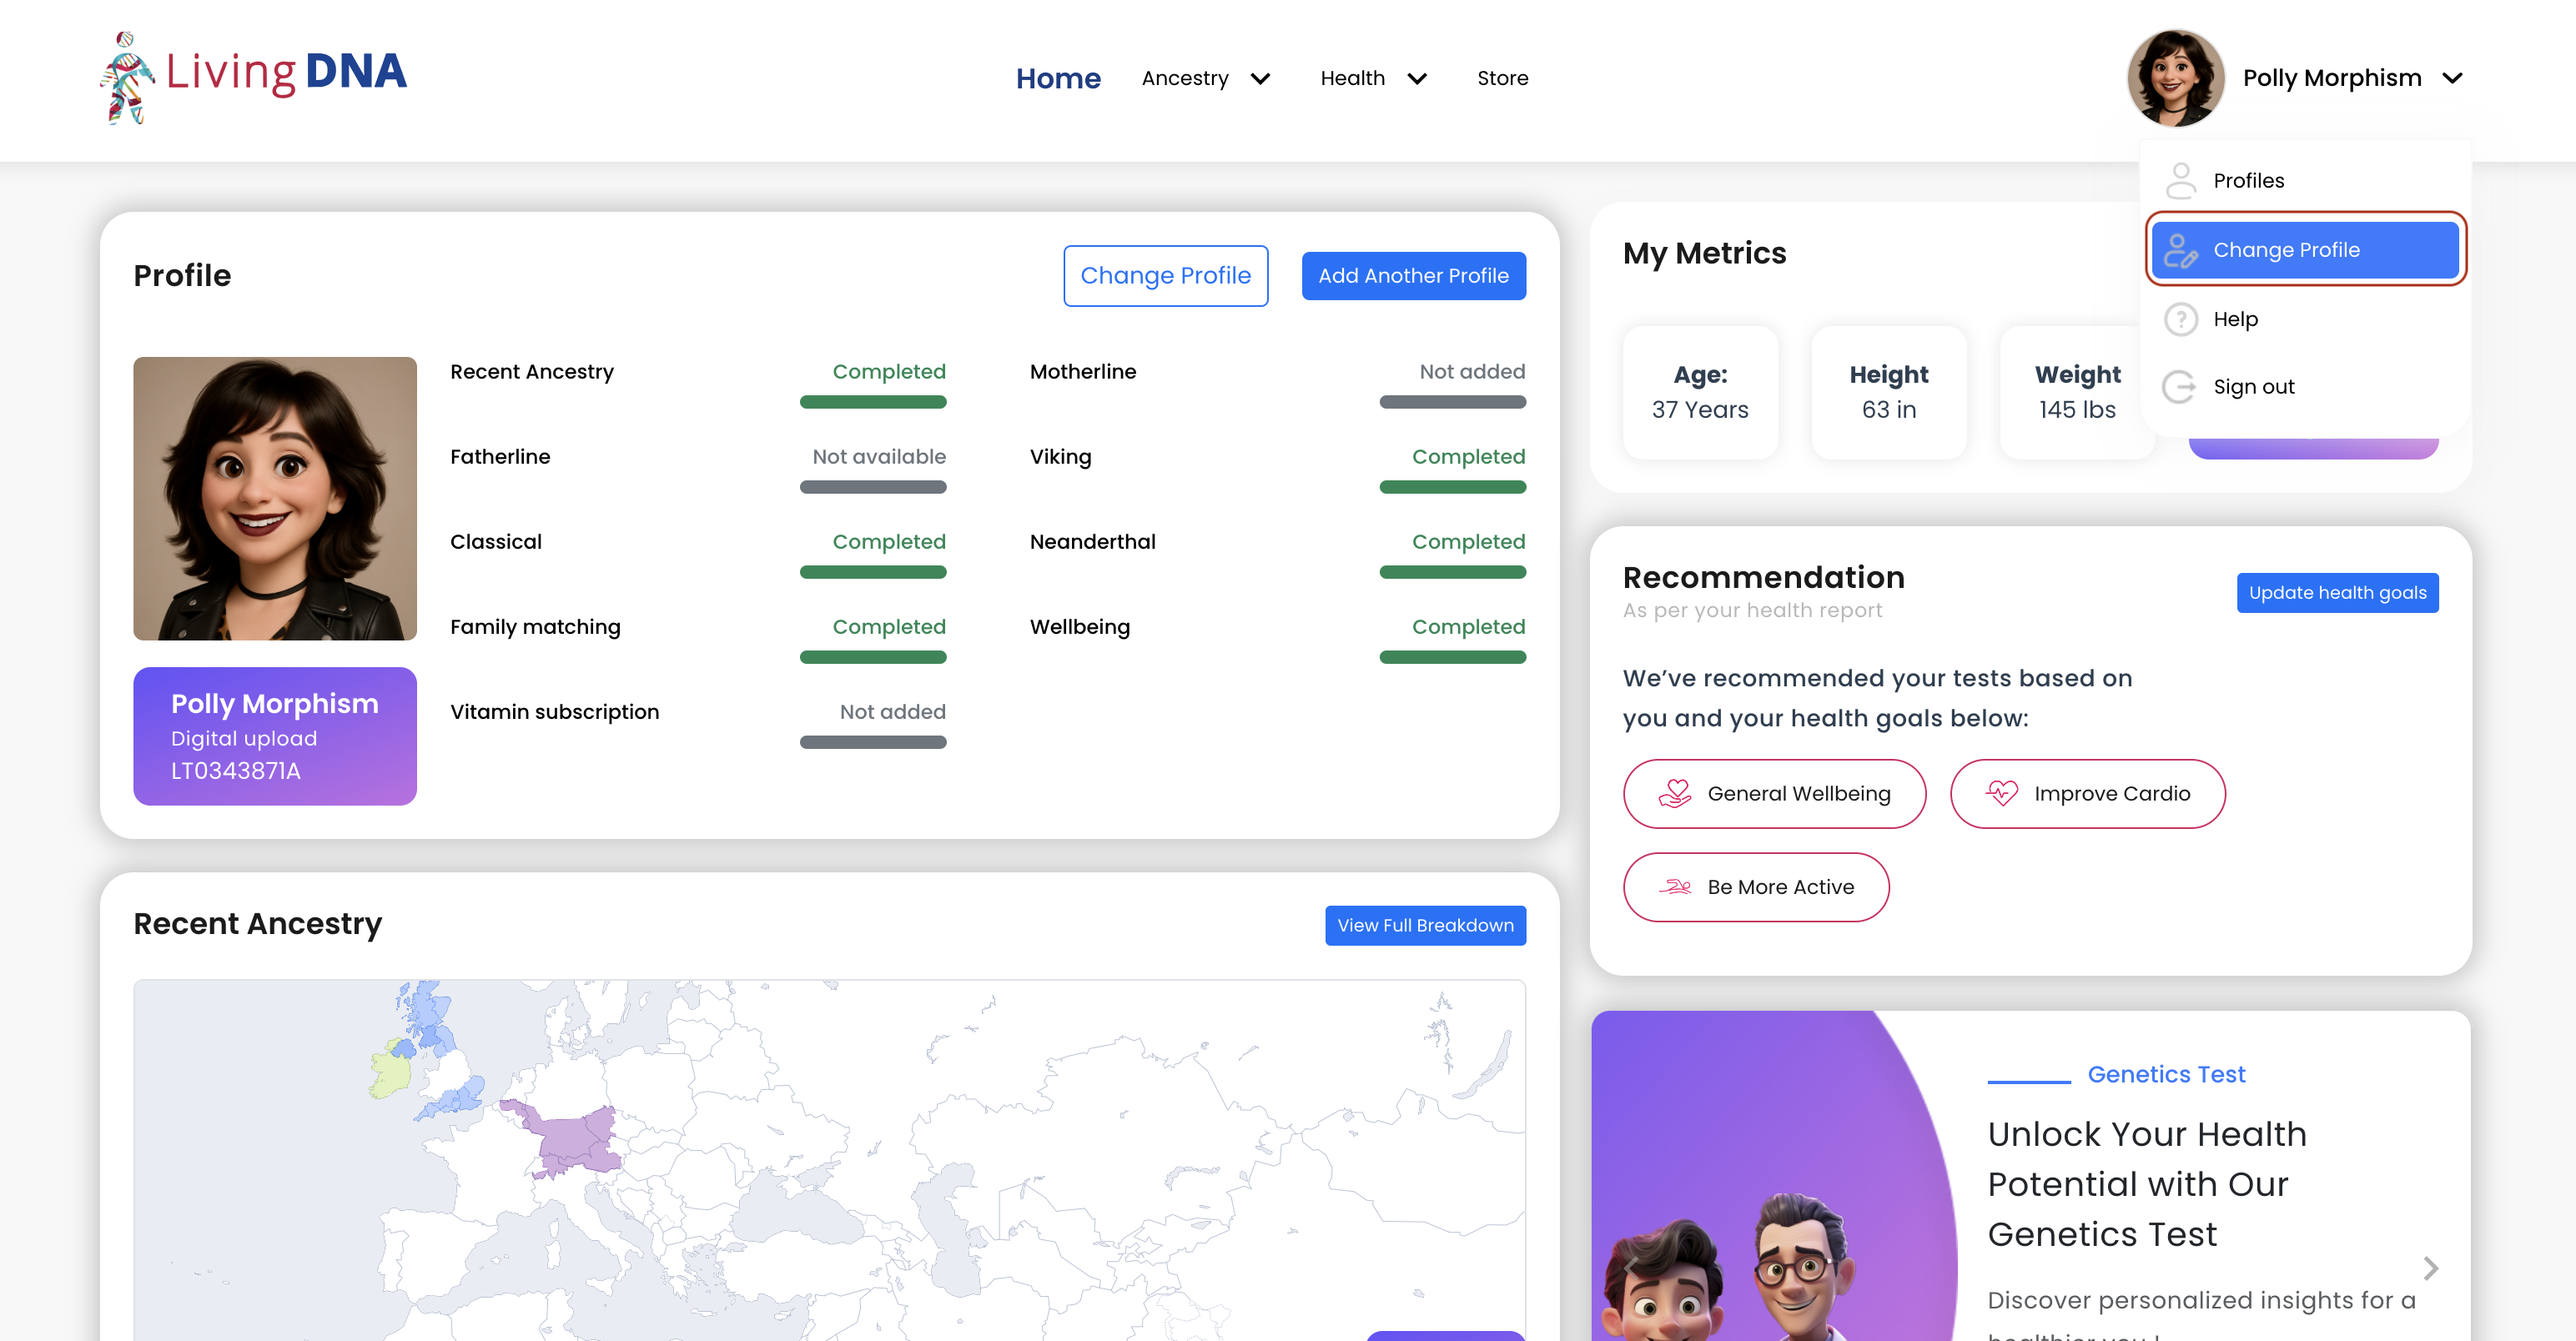
Task: Open the Health nav item
Action: pos(1352,79)
